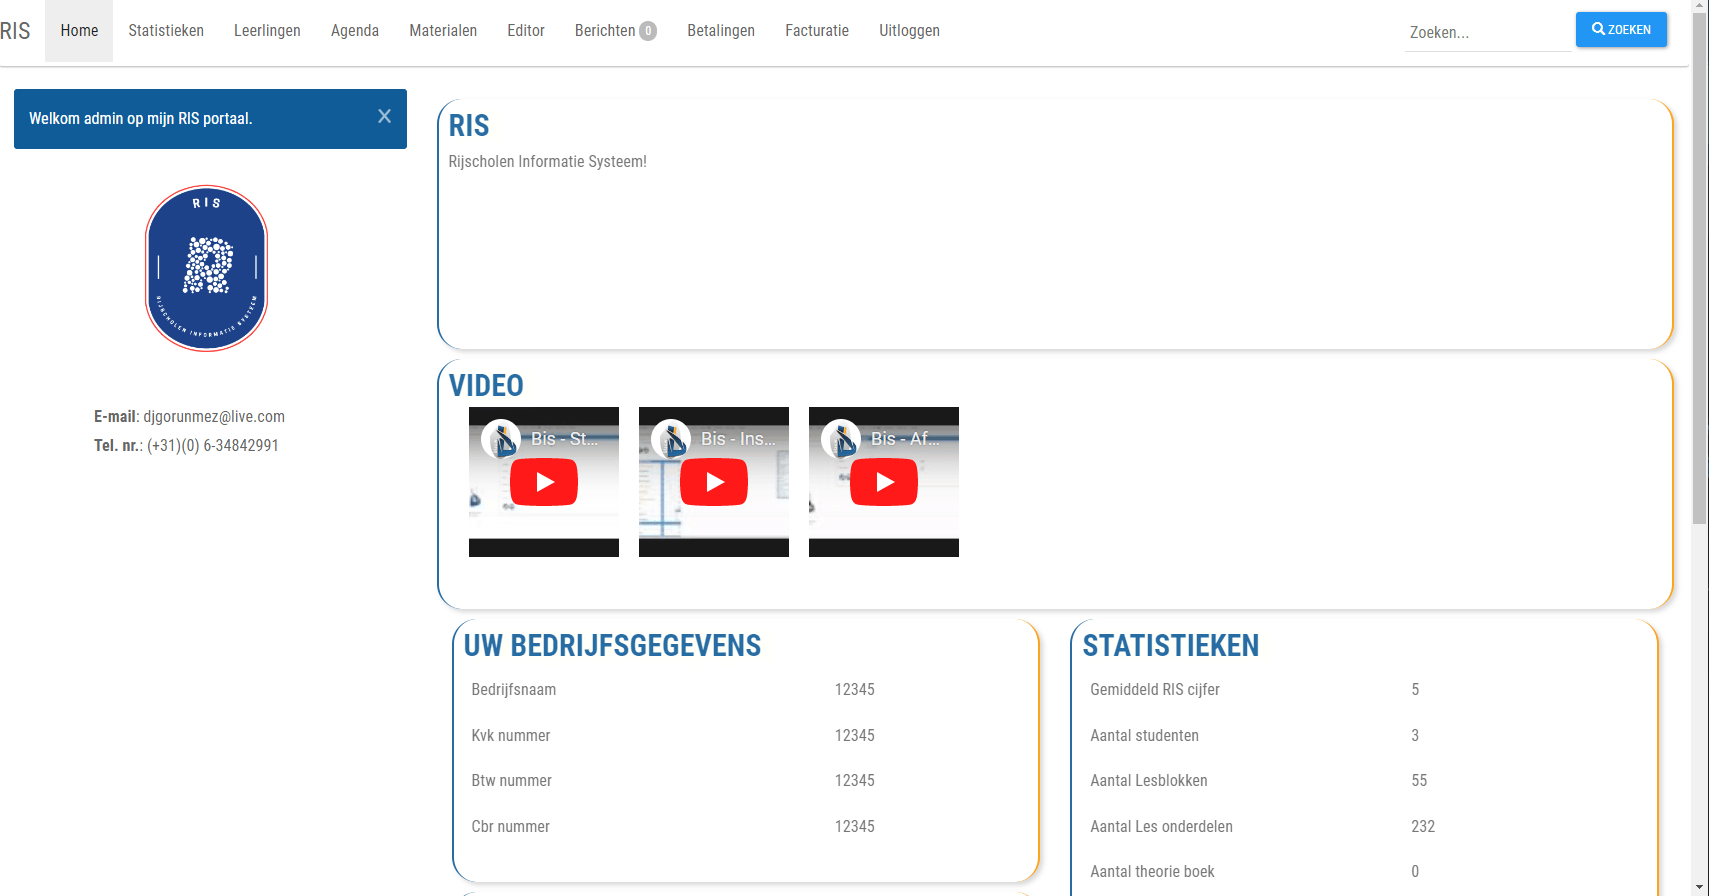The height and width of the screenshot is (896, 1709).
Task: Click email djgorunmez@live.com
Action: (214, 417)
